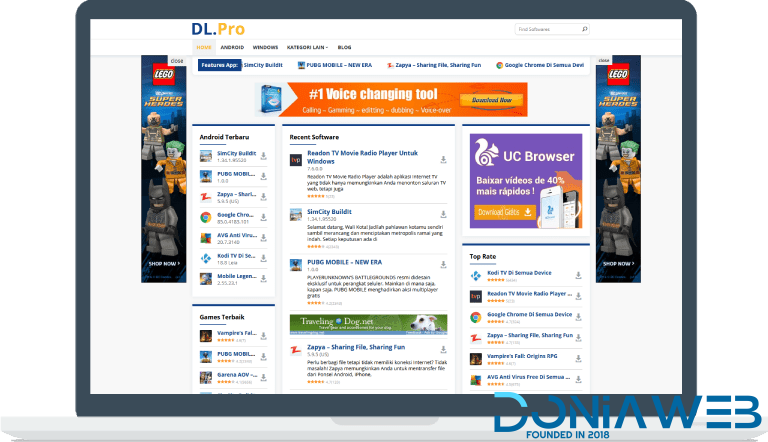The height and width of the screenshot is (442, 768).
Task: Expand the KATEGORI LAIN dropdown menu
Action: (307, 48)
